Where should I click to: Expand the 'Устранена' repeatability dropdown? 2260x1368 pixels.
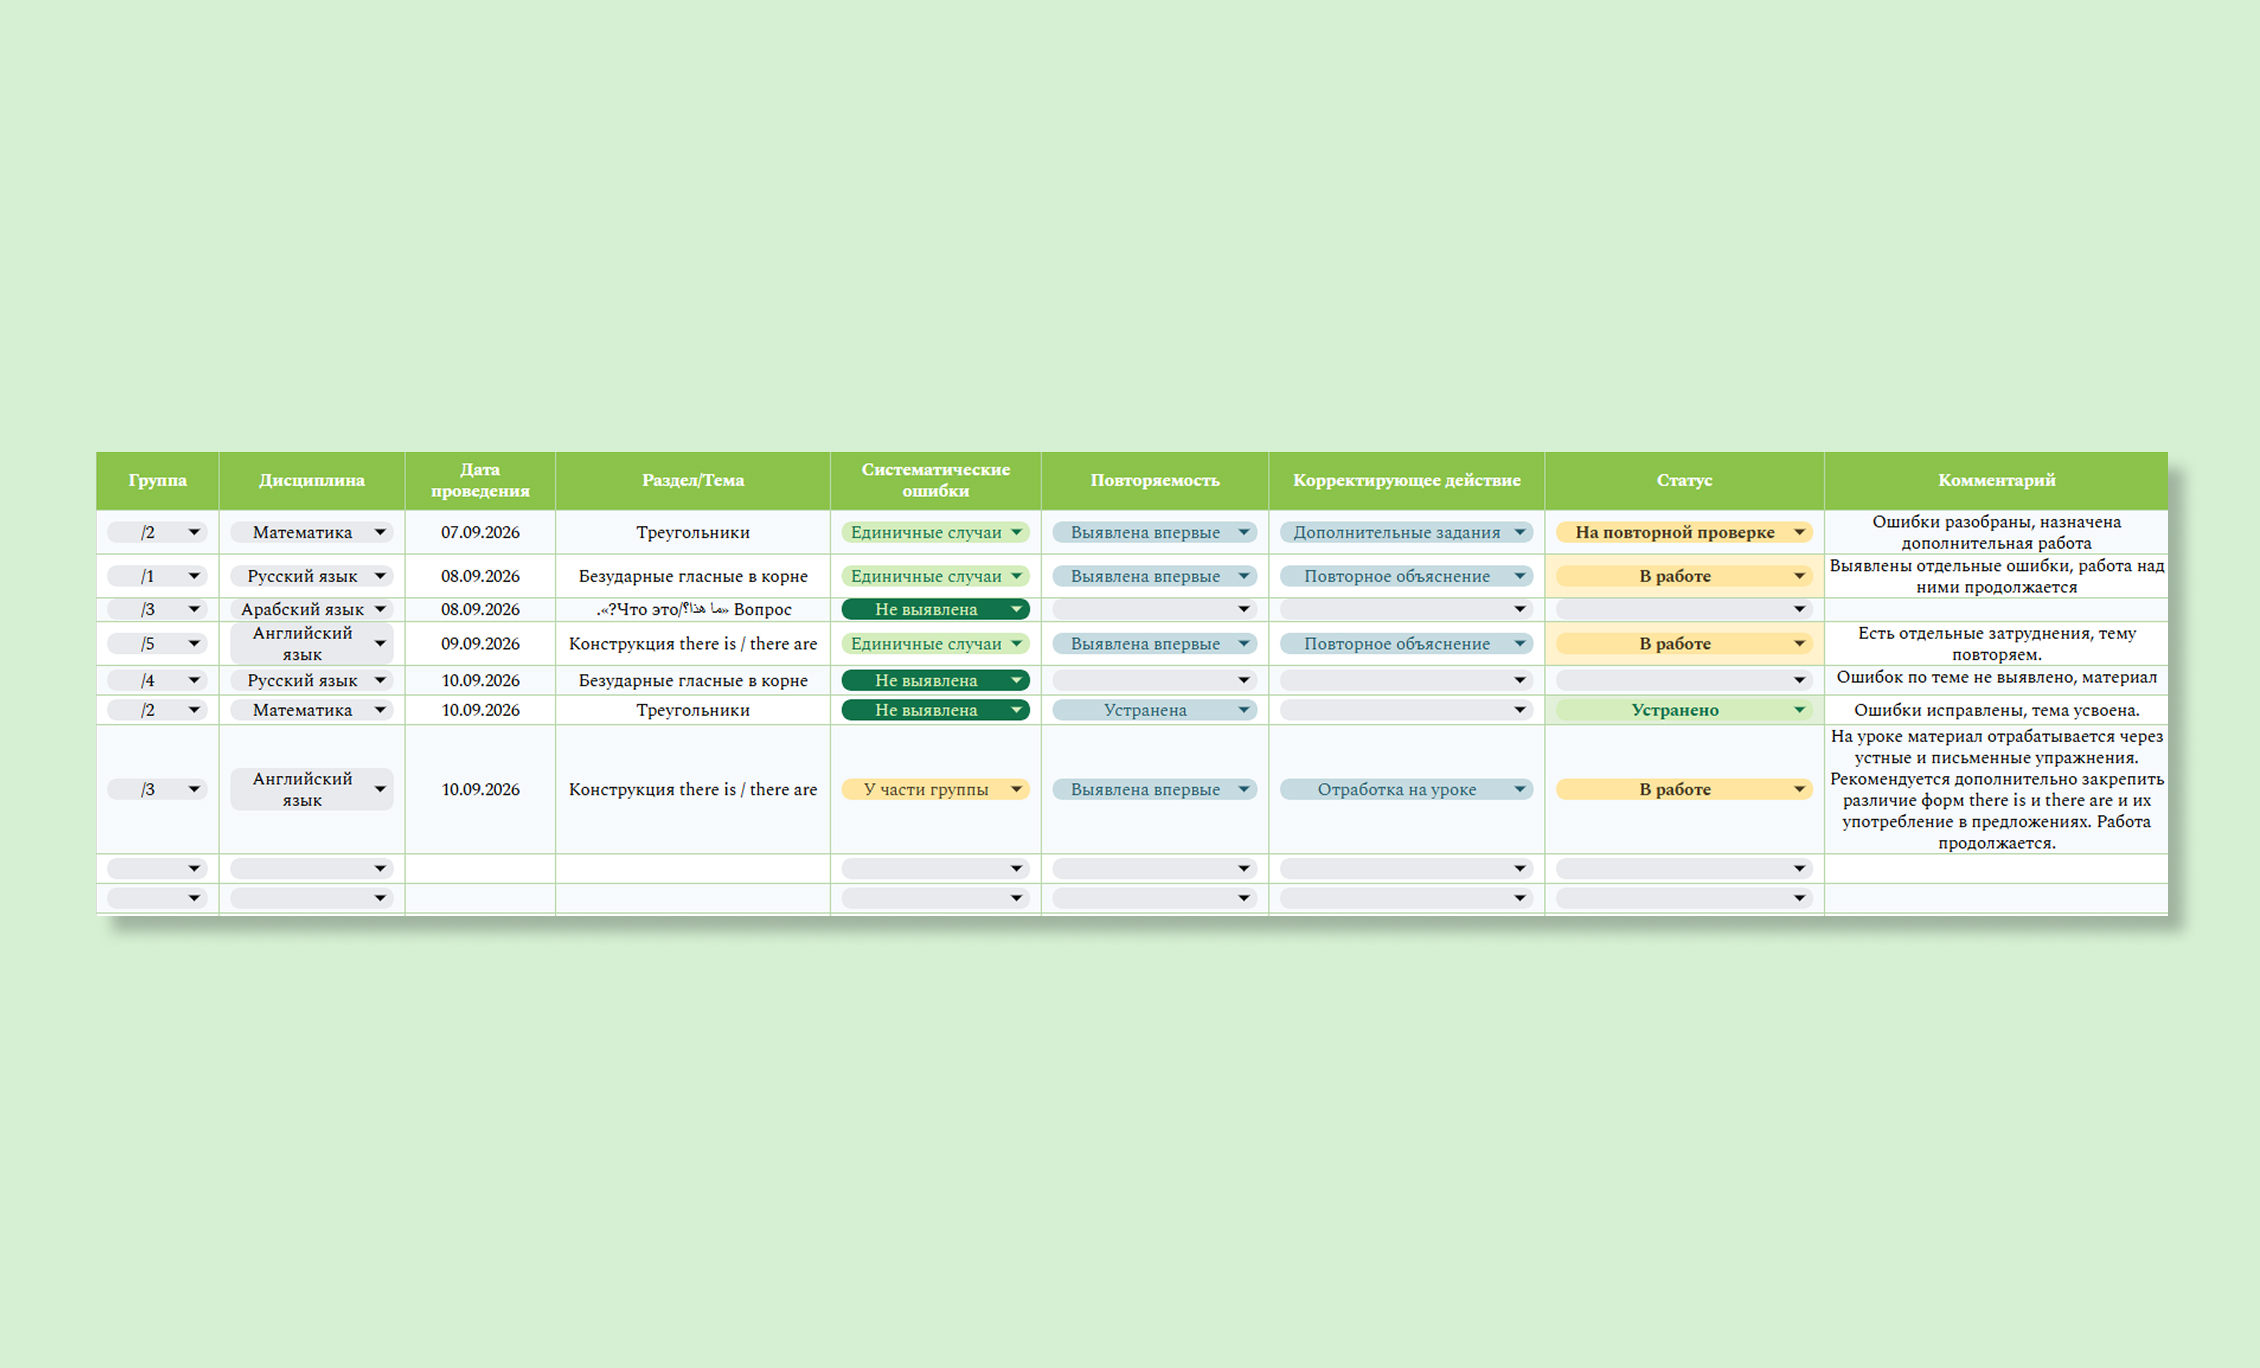tap(1154, 710)
